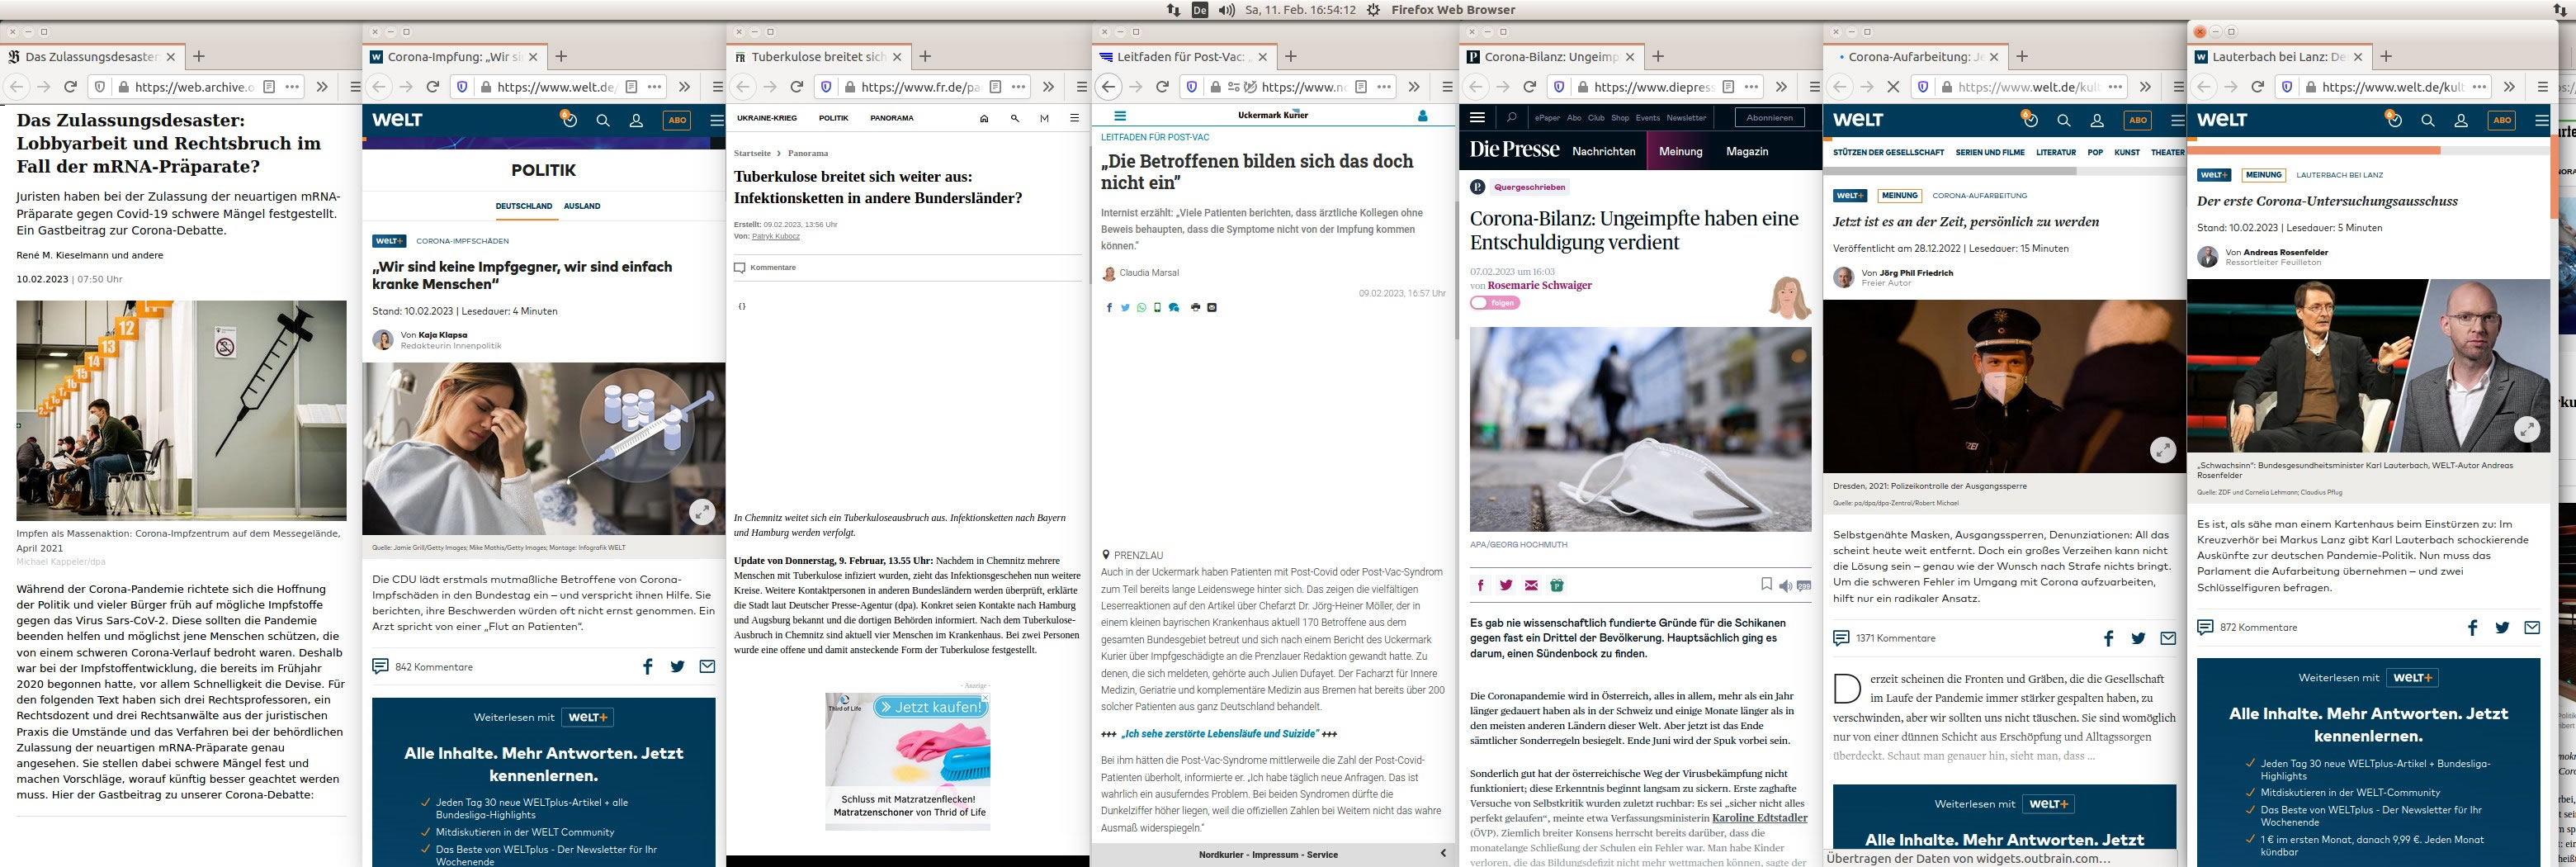Open WELT site menu in Lauterbach bei Lanz window
Screen dimensions: 2576x867
point(2541,120)
